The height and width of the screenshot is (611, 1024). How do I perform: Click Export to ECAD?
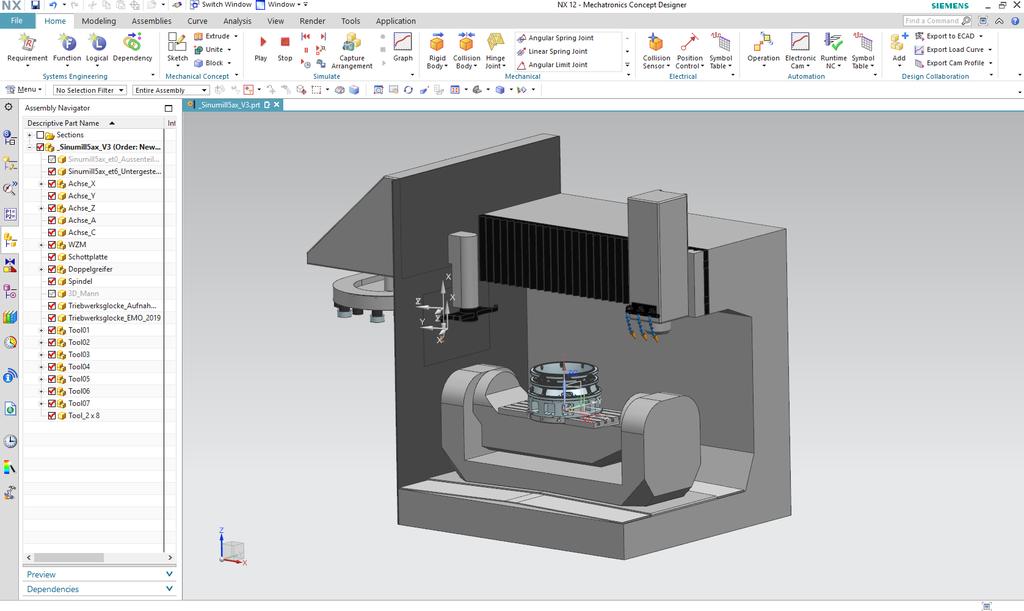[944, 36]
